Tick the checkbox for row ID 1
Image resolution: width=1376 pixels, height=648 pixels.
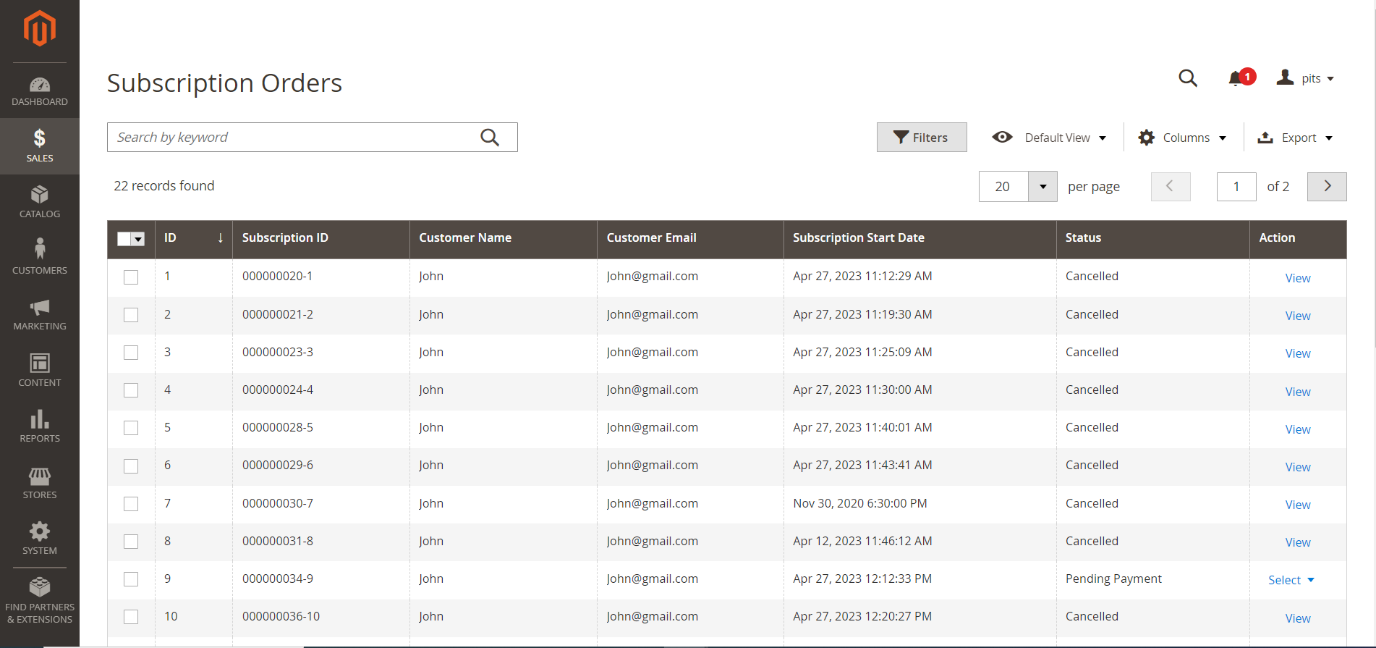pyautogui.click(x=131, y=277)
